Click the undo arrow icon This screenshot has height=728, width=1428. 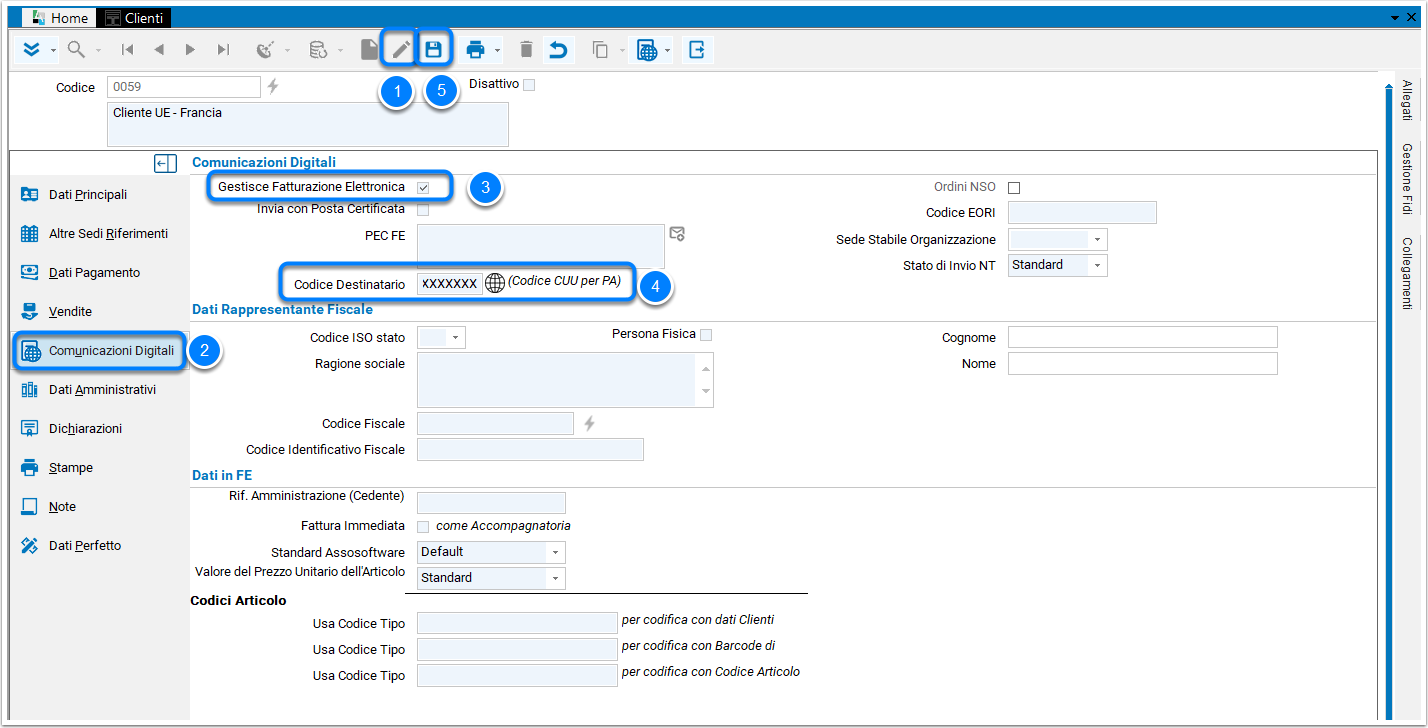point(558,49)
